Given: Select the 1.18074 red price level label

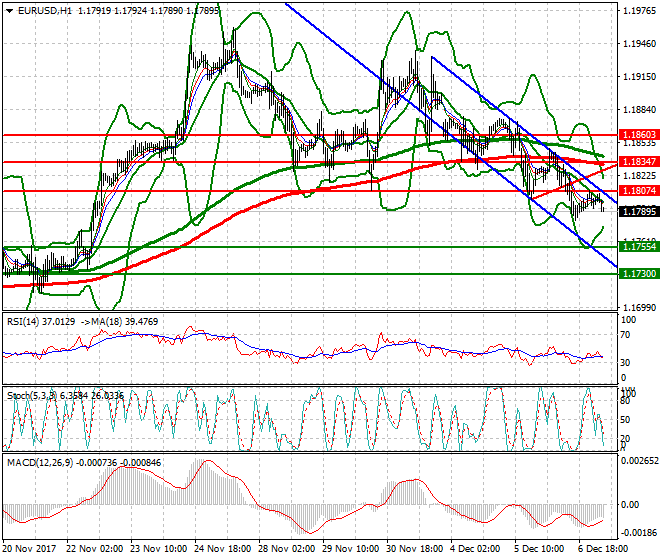Looking at the screenshot, I should 639,191.
